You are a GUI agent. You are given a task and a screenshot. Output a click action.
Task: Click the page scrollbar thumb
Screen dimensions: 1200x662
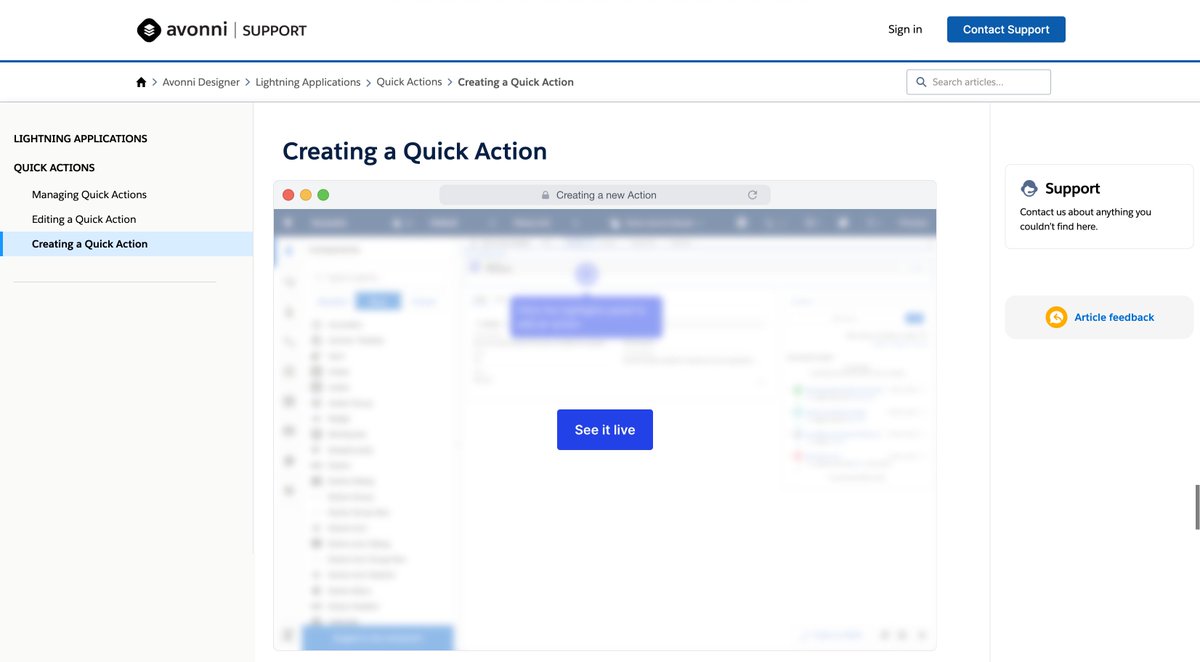tap(1197, 507)
